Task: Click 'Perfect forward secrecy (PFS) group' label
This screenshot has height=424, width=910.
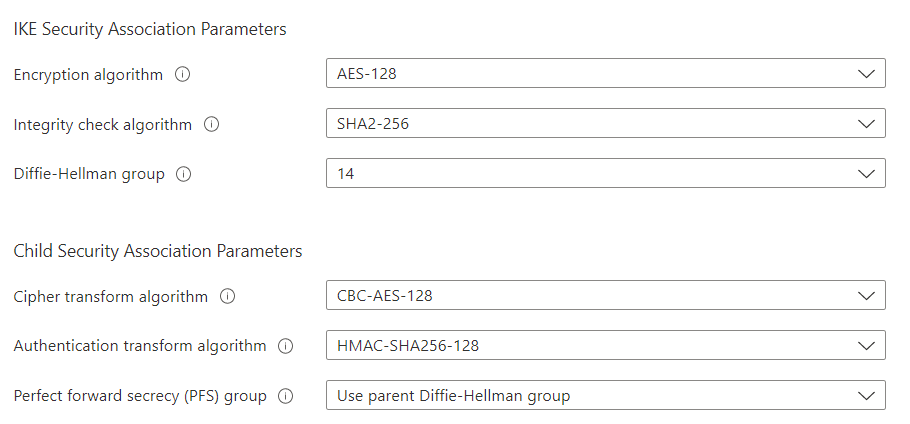Action: (140, 396)
